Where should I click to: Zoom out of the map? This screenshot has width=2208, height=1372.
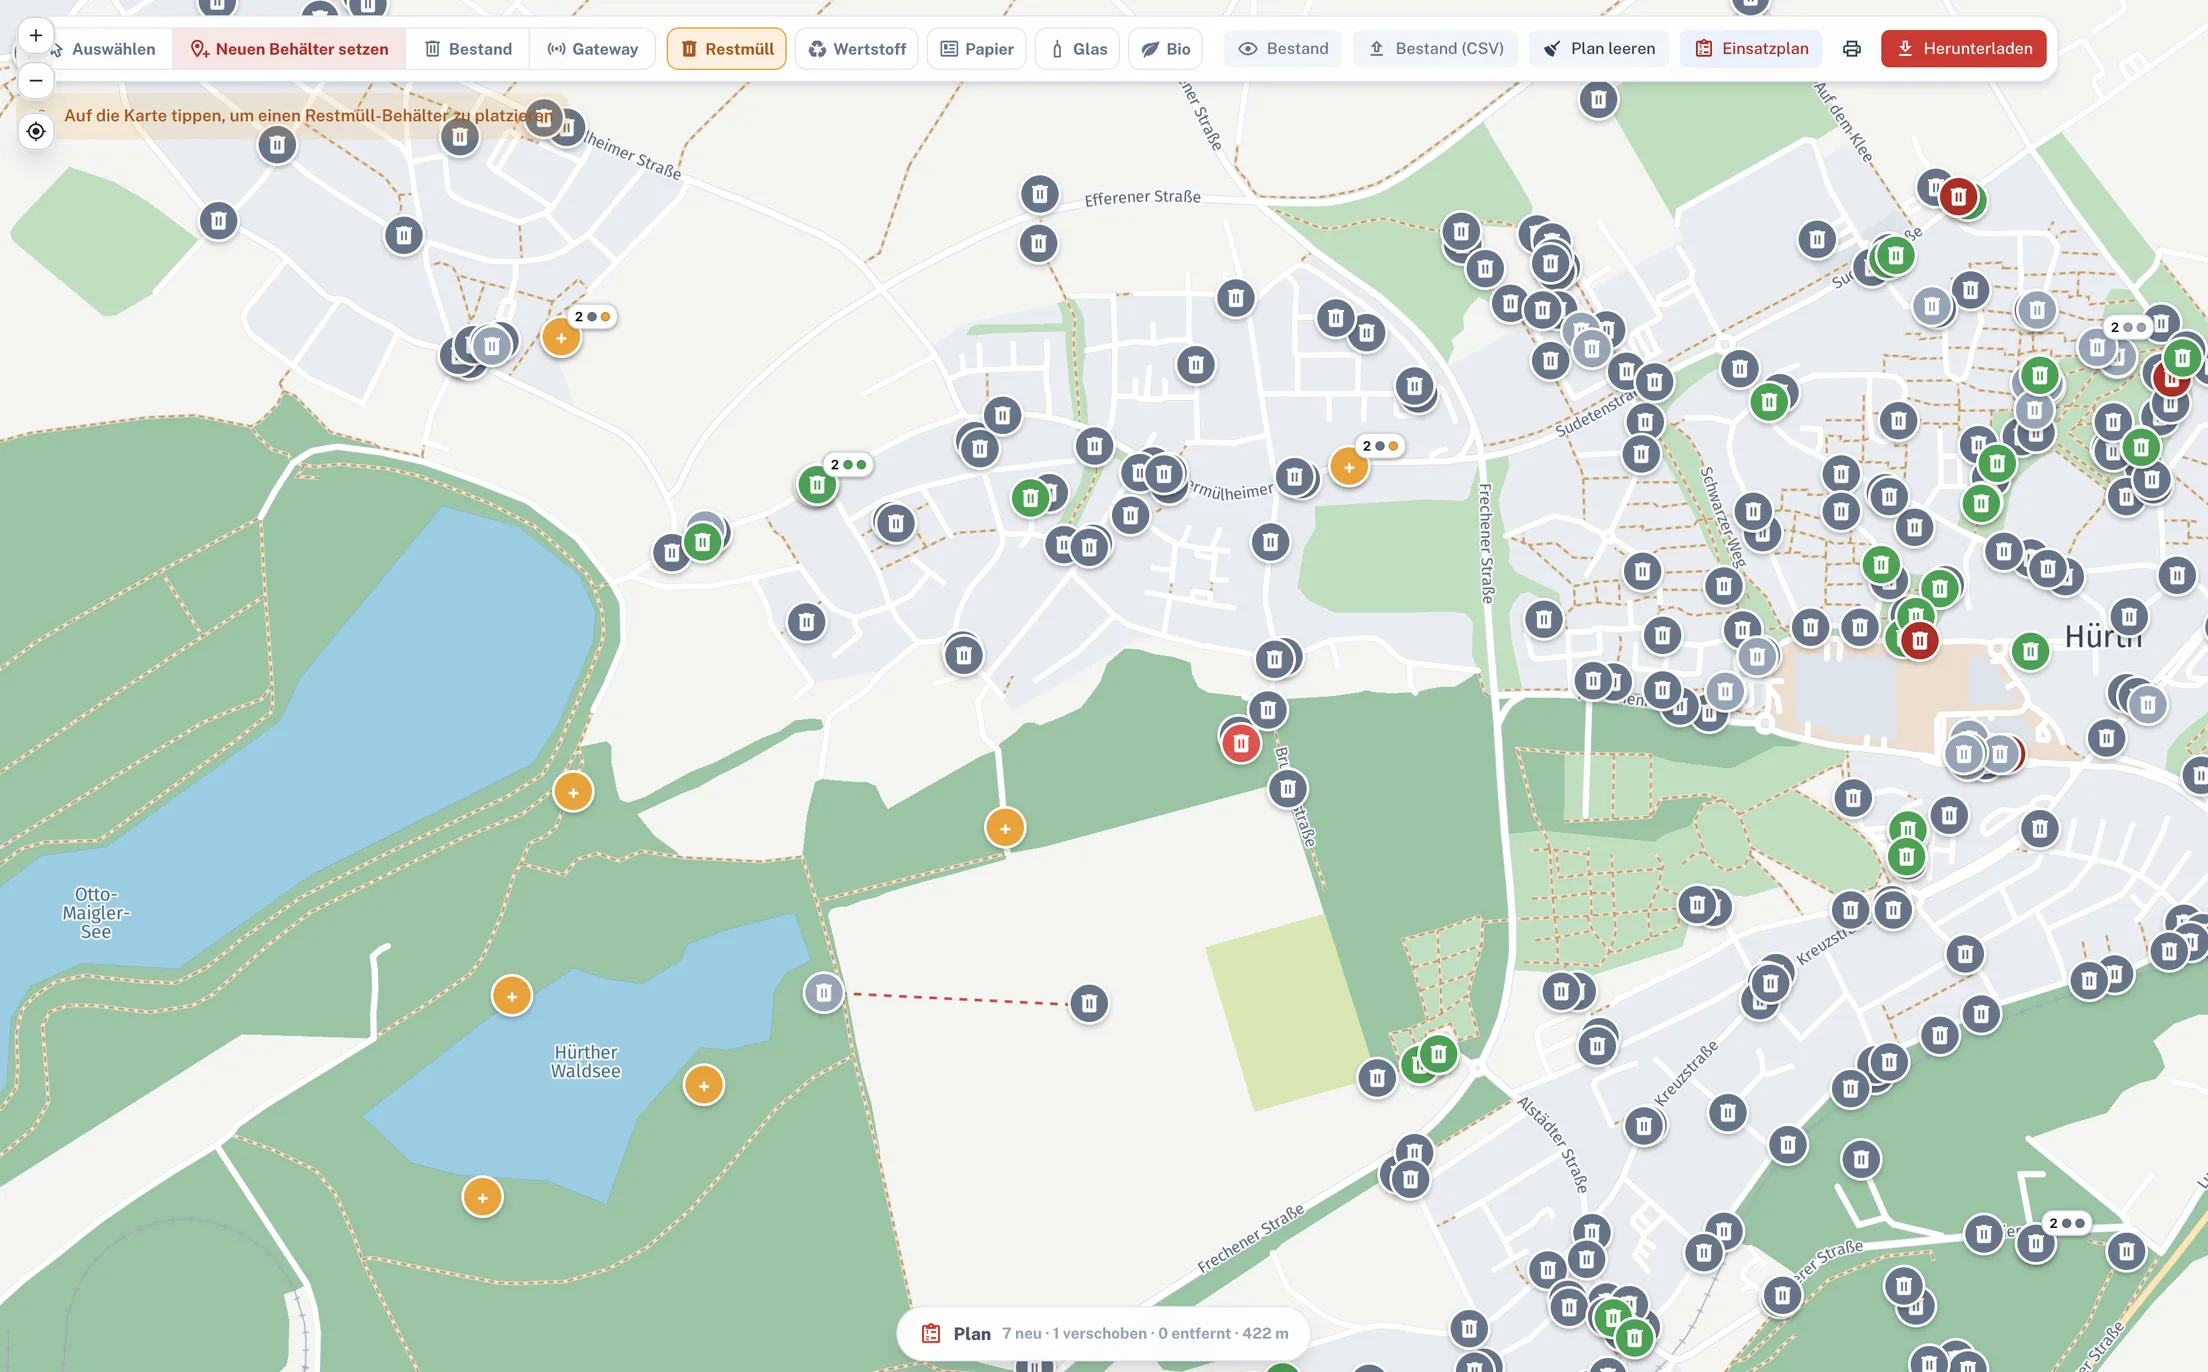tap(36, 80)
